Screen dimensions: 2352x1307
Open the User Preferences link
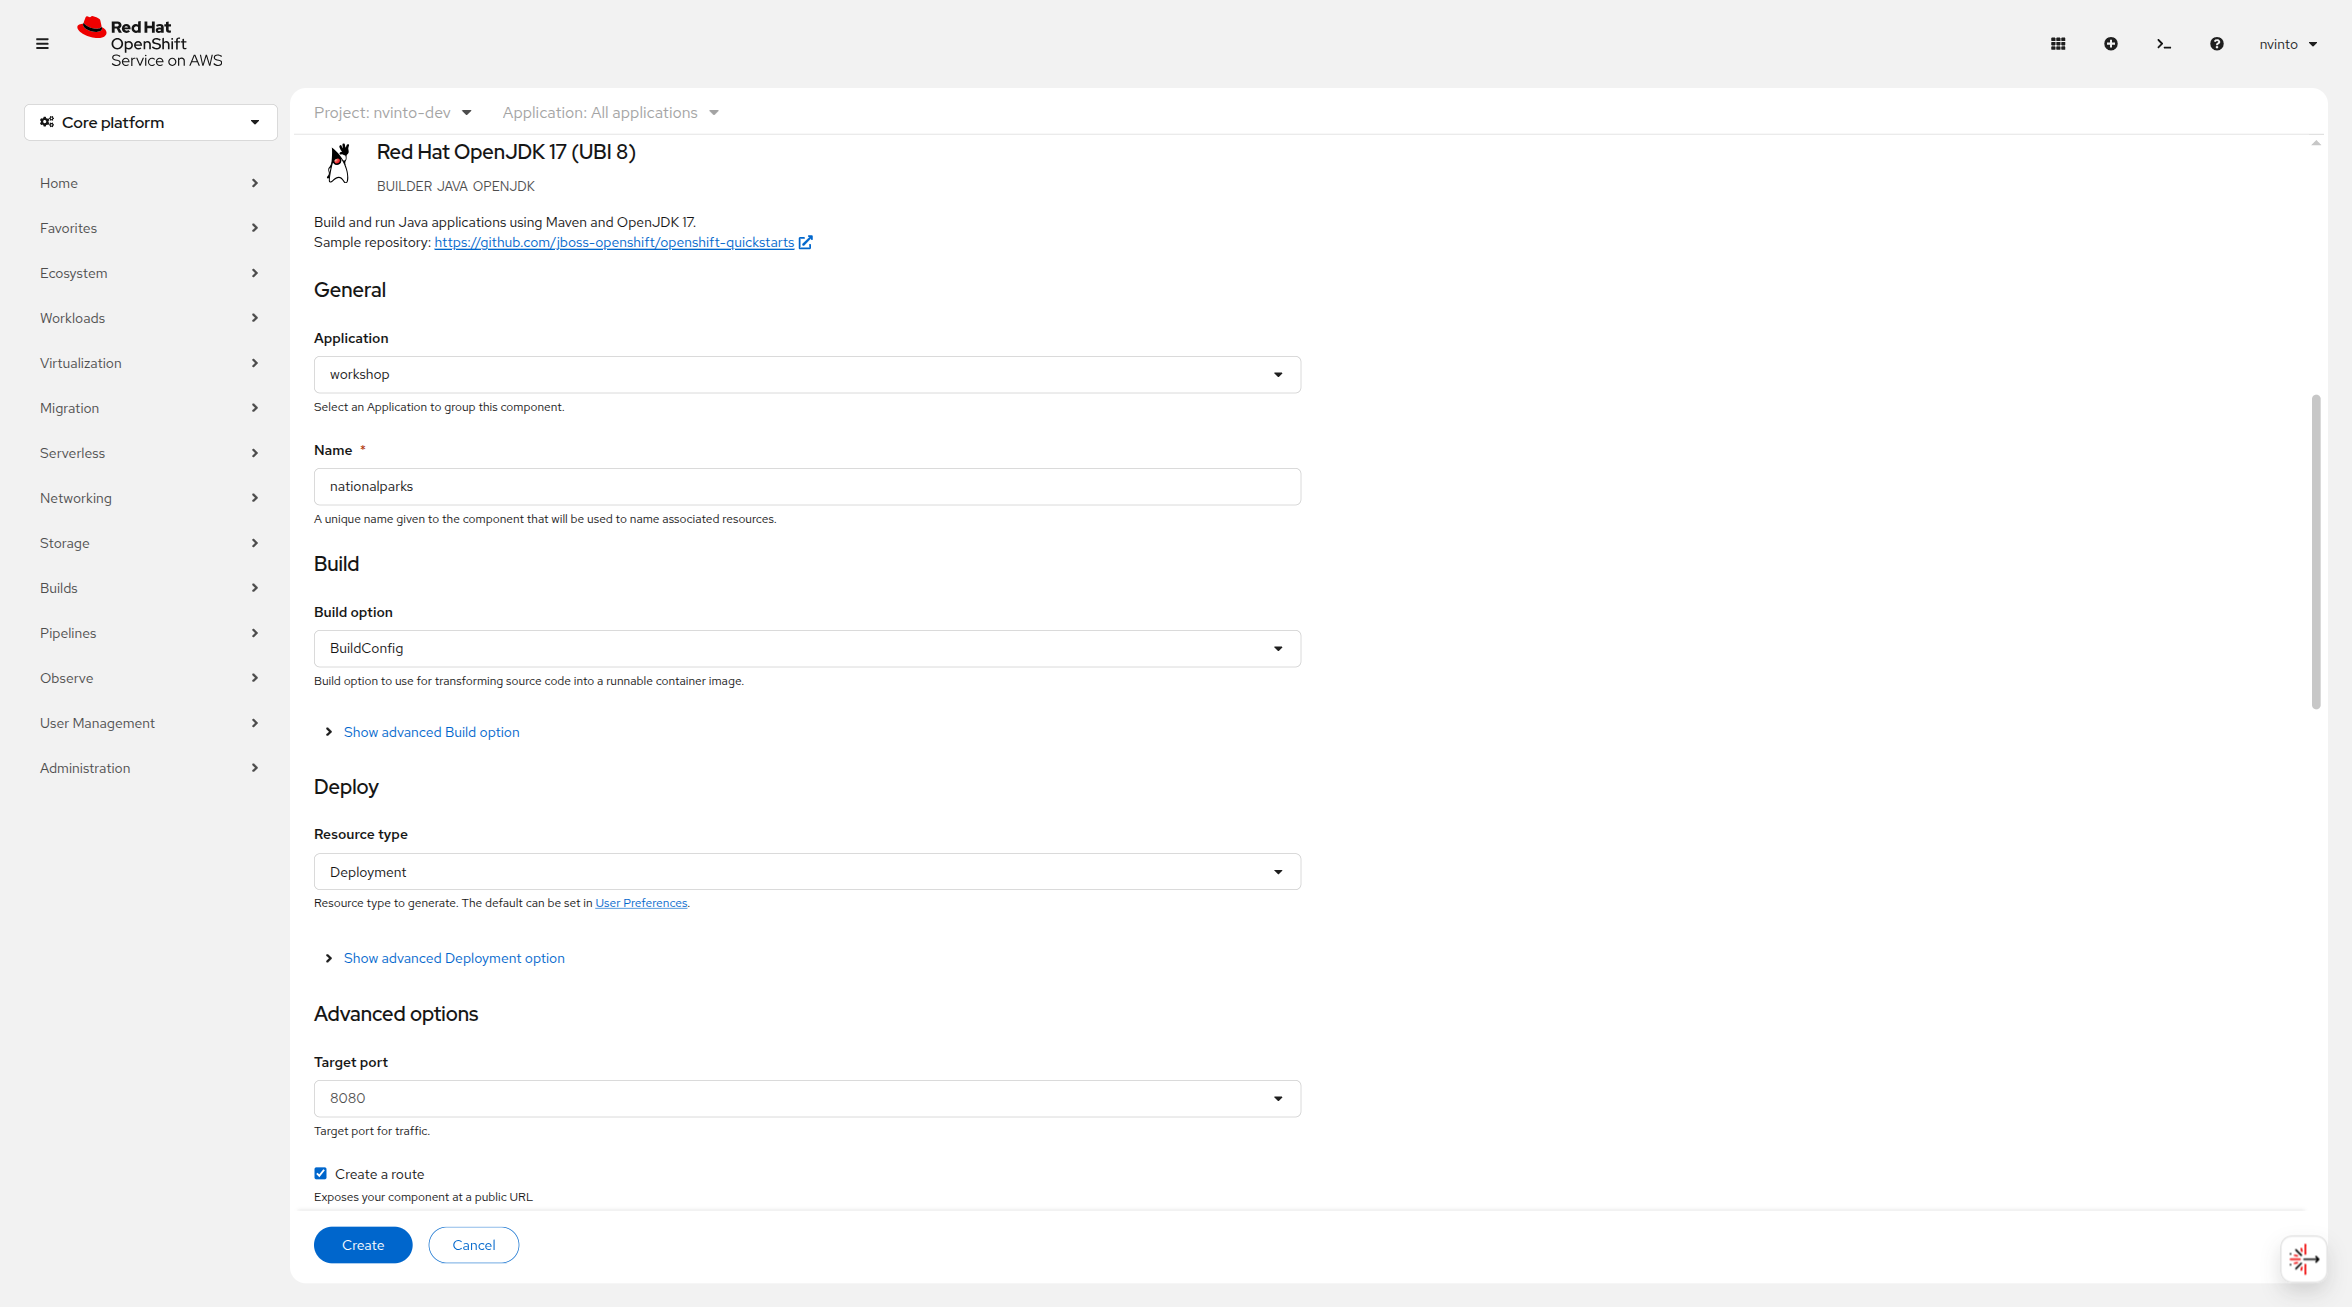(641, 903)
